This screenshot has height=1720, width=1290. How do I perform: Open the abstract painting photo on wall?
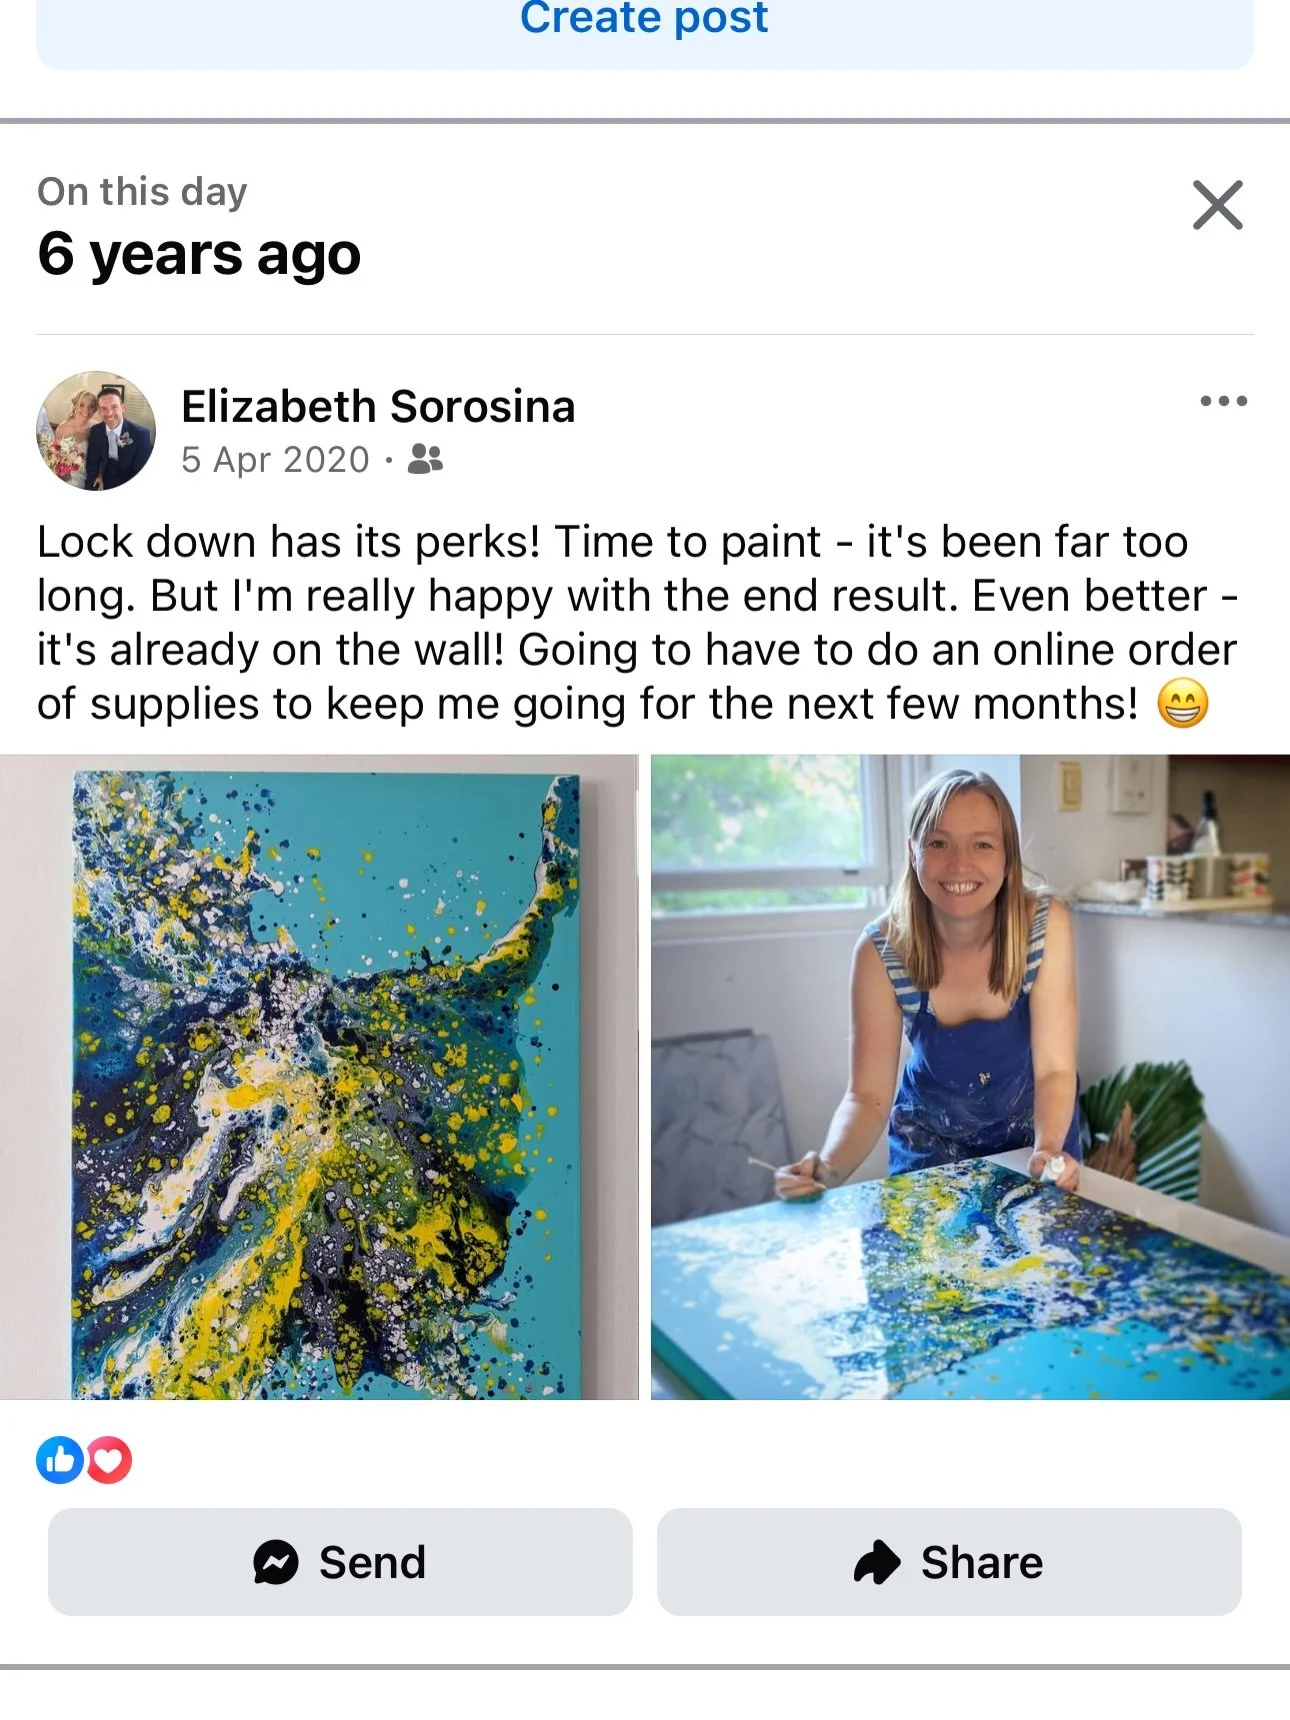click(319, 1077)
